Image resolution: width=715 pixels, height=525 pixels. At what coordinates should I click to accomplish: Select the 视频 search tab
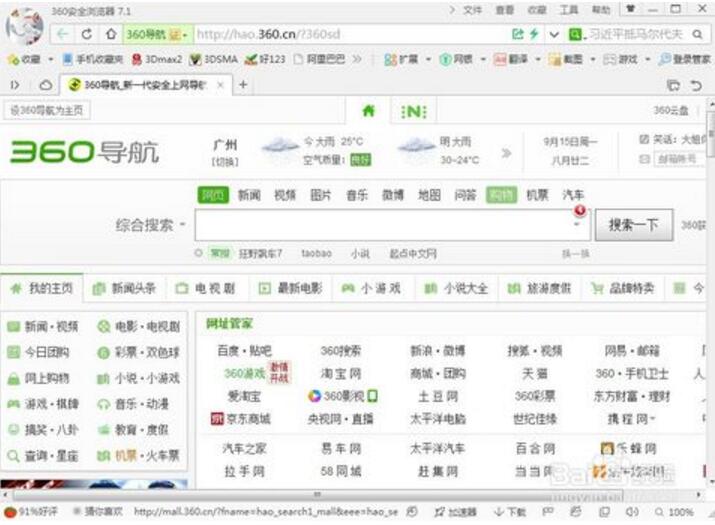click(285, 195)
